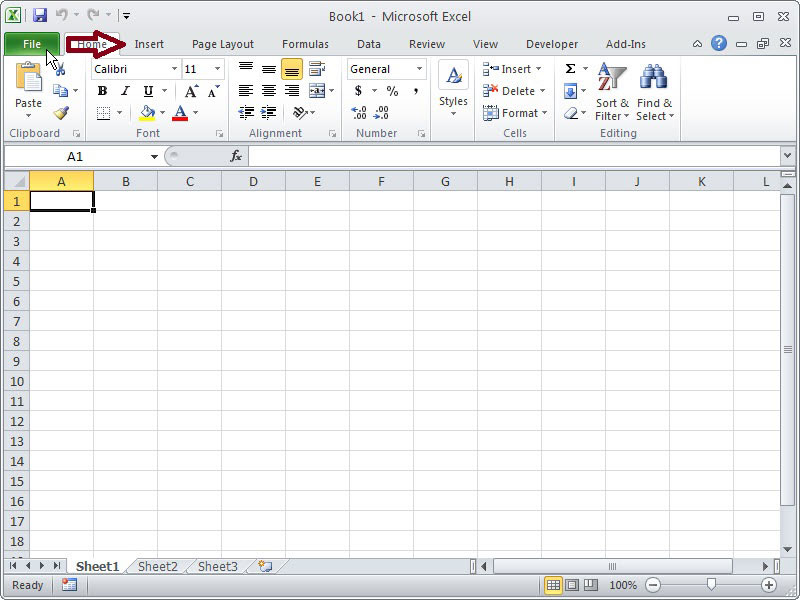The image size is (800, 600).
Task: Toggle Bold formatting
Action: point(102,91)
